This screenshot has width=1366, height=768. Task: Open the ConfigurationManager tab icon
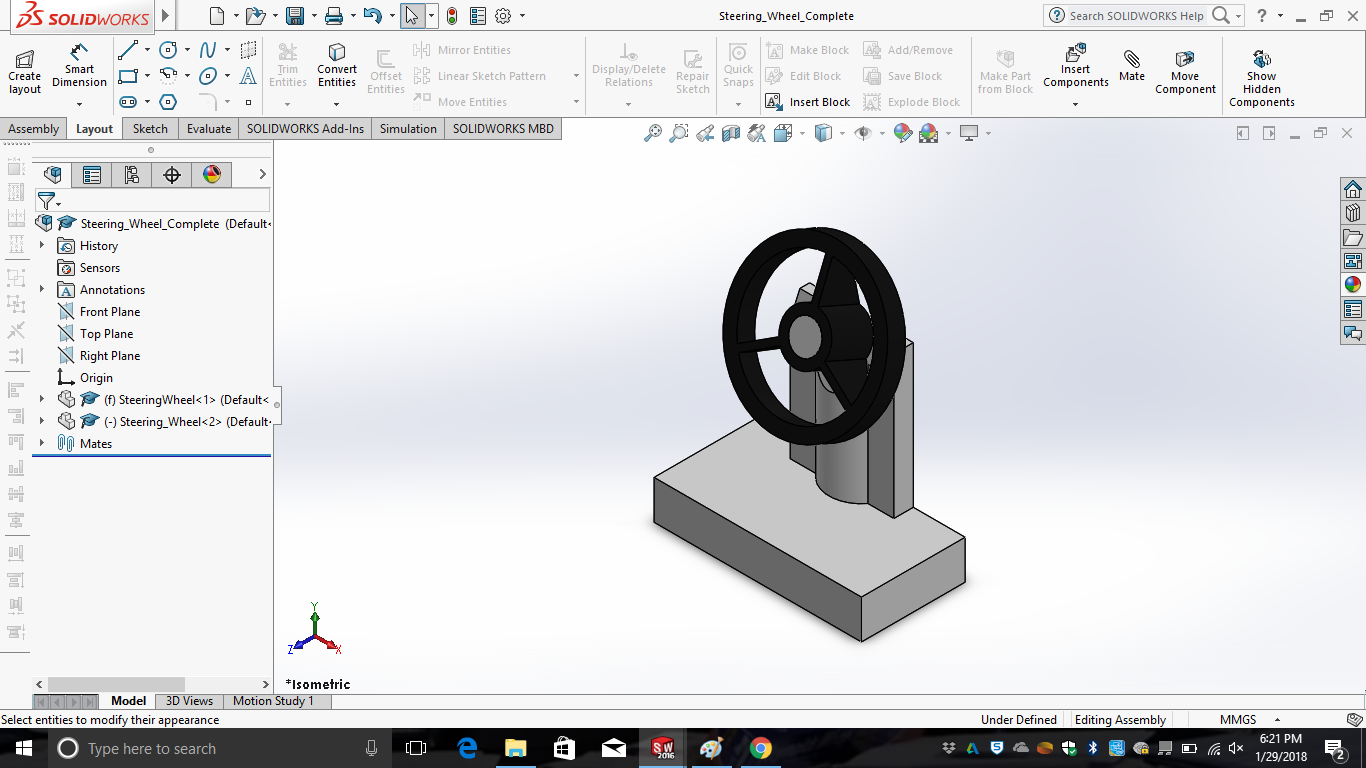click(x=132, y=175)
